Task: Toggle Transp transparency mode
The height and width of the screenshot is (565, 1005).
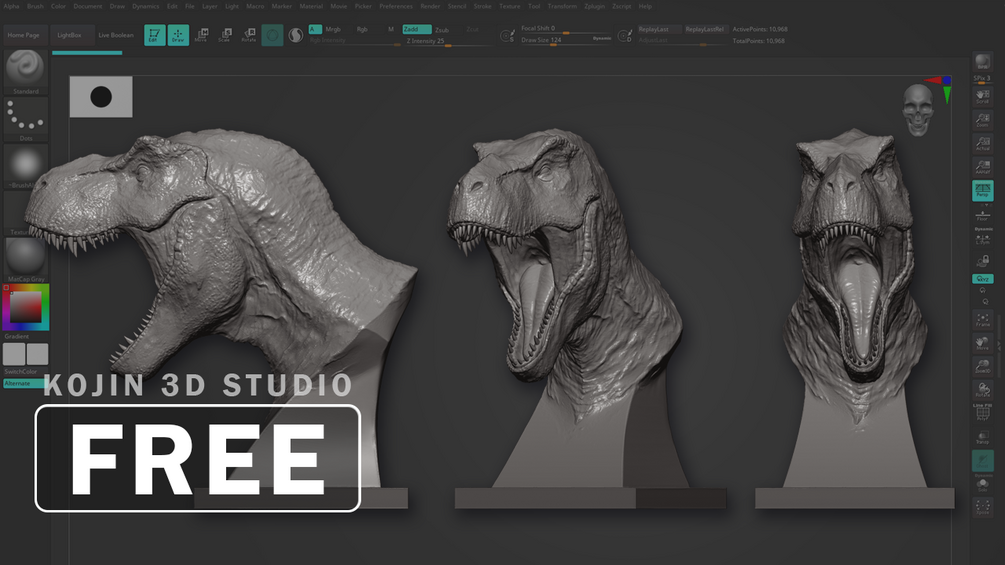Action: 982,438
